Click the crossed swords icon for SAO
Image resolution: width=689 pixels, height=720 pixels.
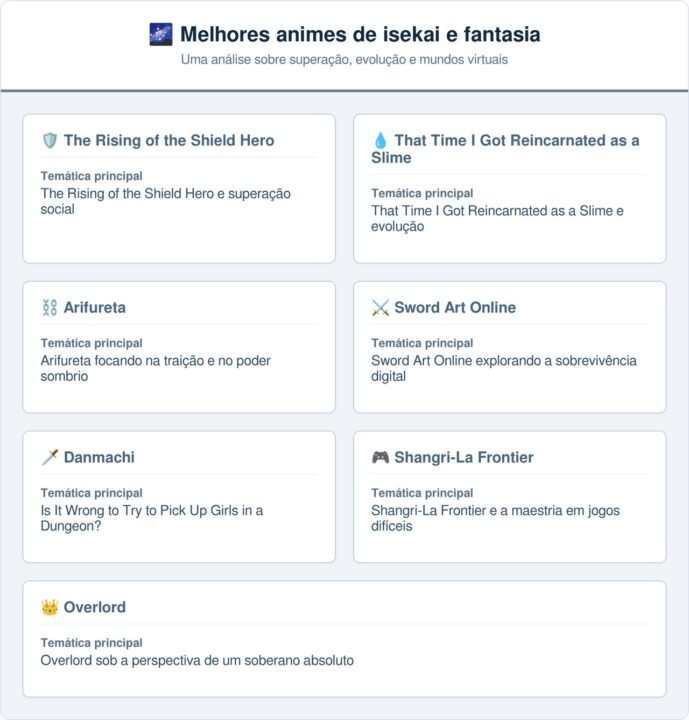pos(380,308)
